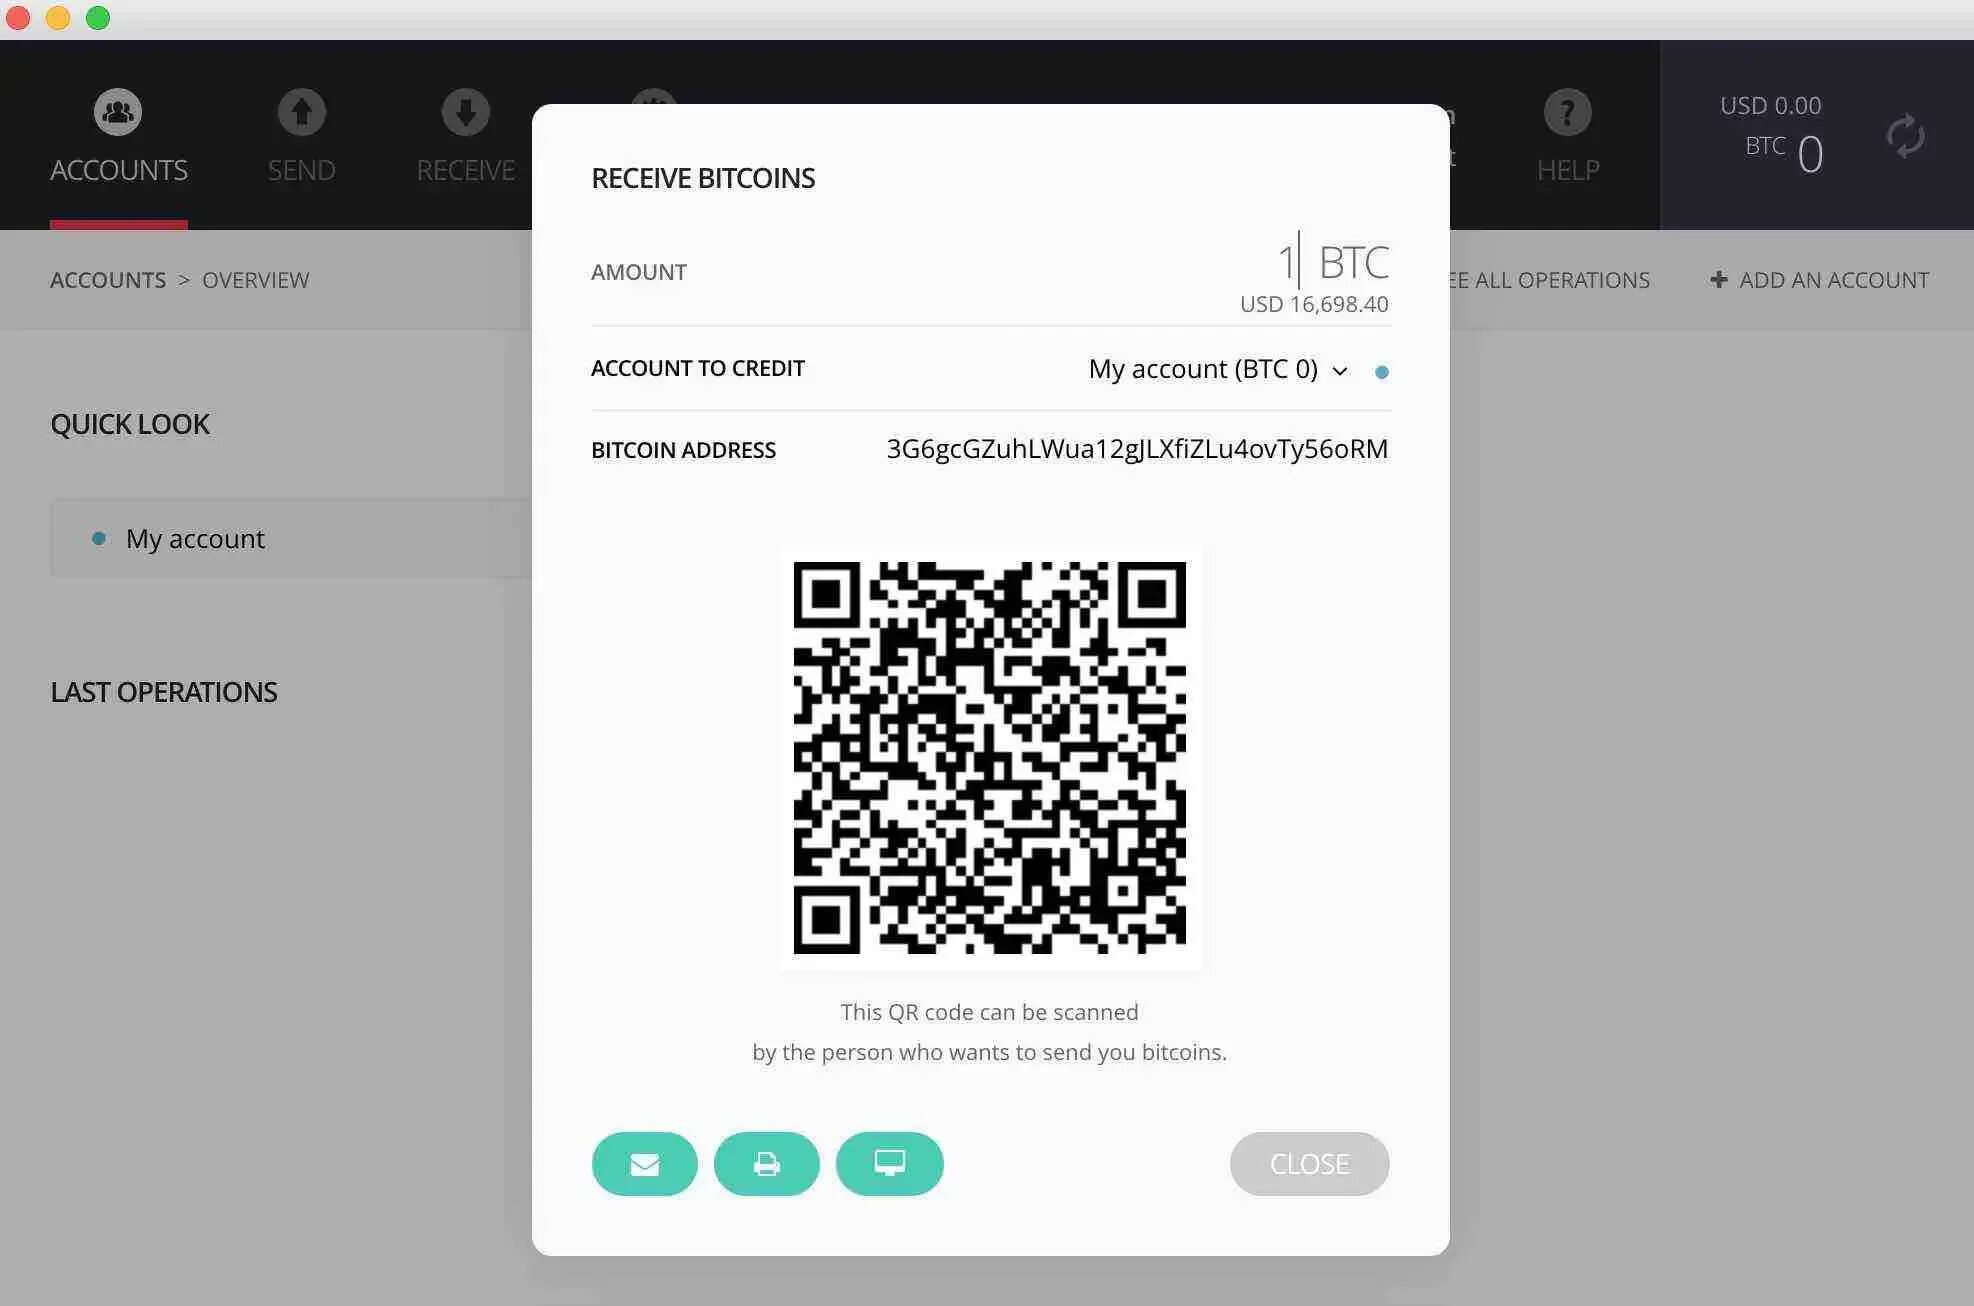1974x1306 pixels.
Task: Click the QR code image thumbnail
Action: pyautogui.click(x=991, y=758)
